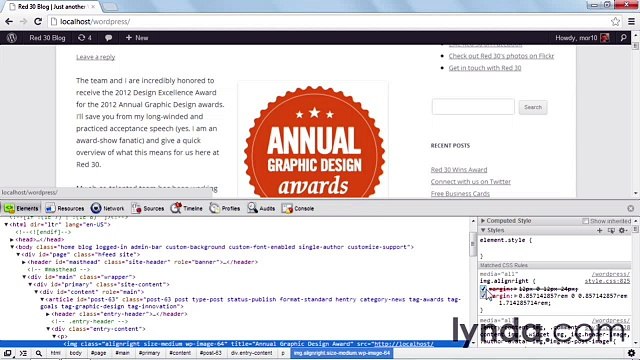Open the Network panel tab
This screenshot has width=640, height=360.
pyautogui.click(x=108, y=208)
